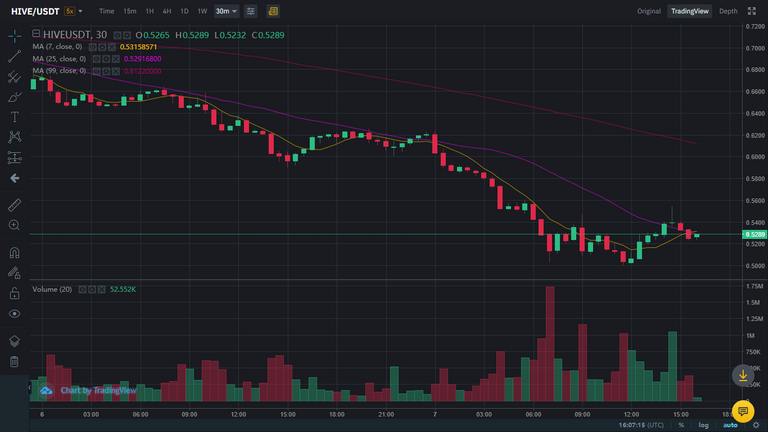Click the 16:07:15 (UTC) timezone label
Viewport: 768px width, 432px height.
tap(641, 425)
